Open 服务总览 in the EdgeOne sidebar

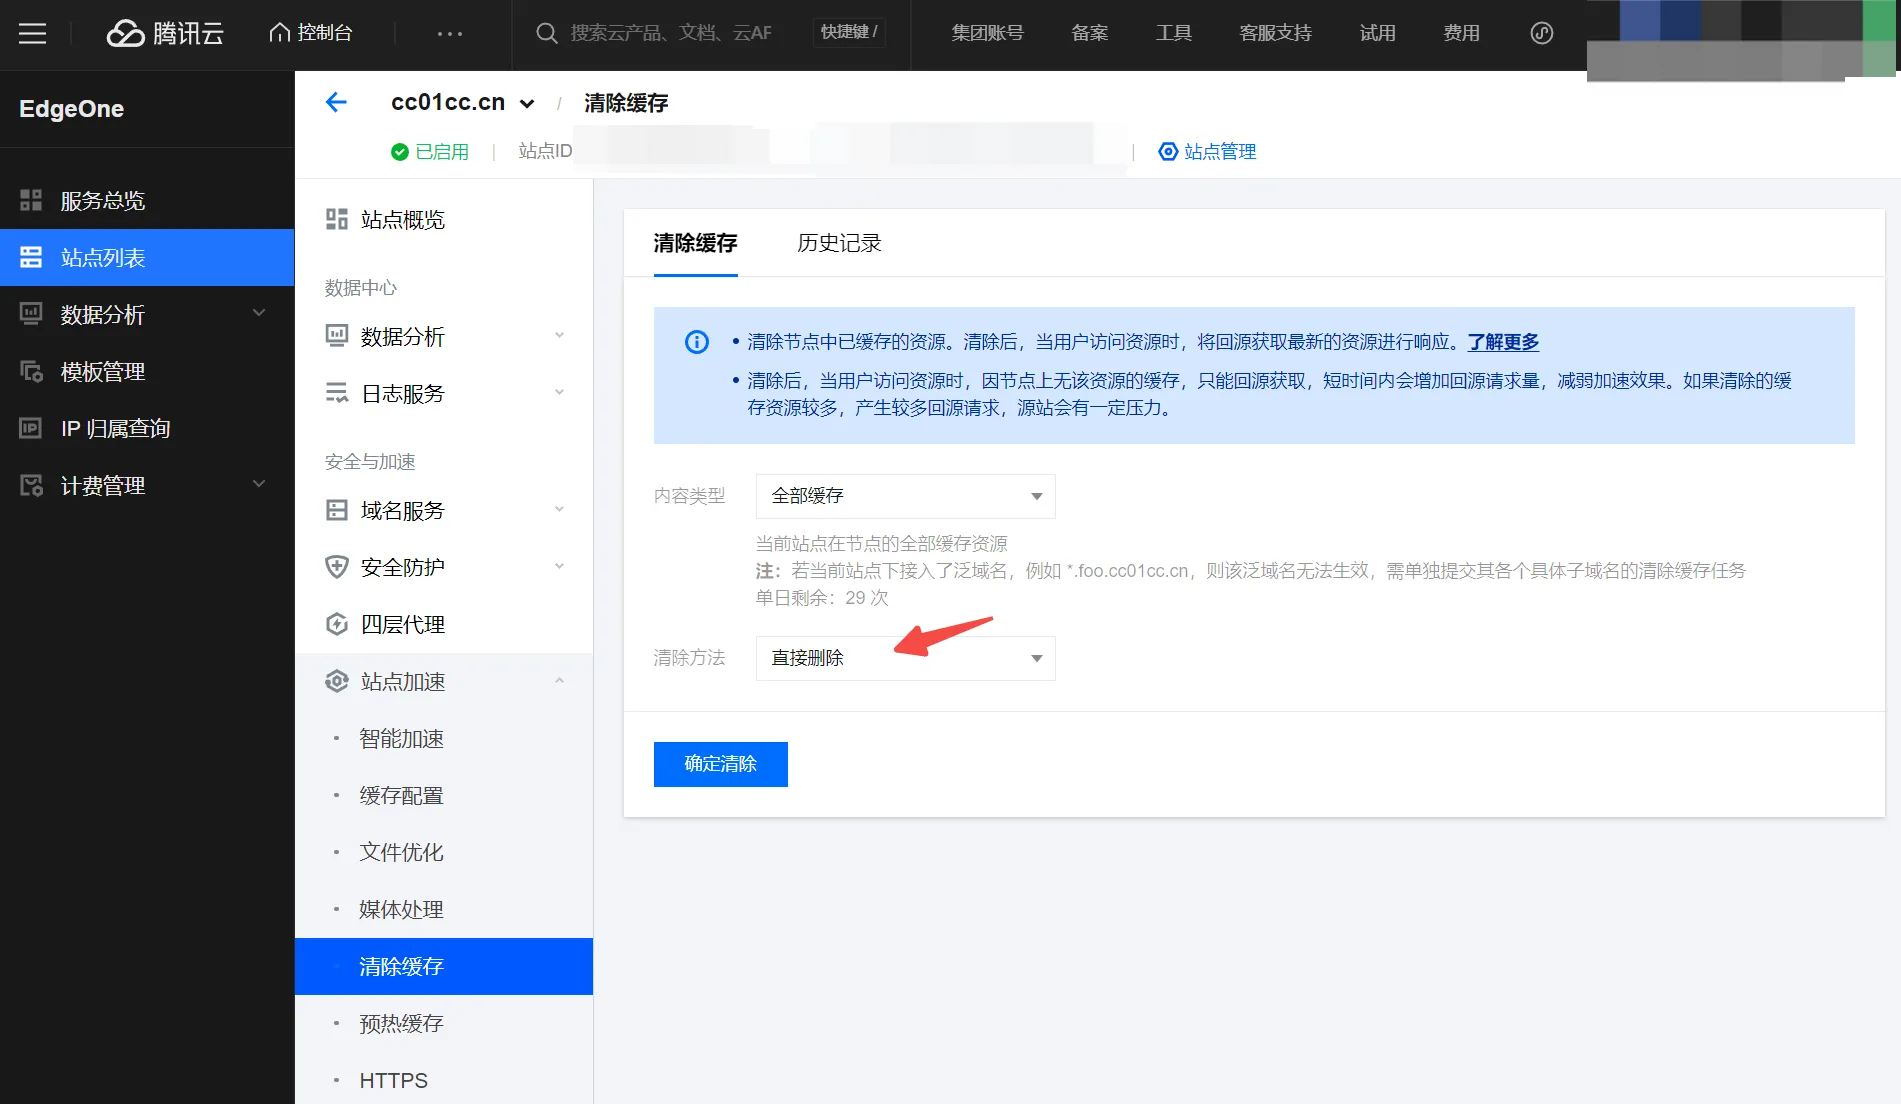[147, 200]
